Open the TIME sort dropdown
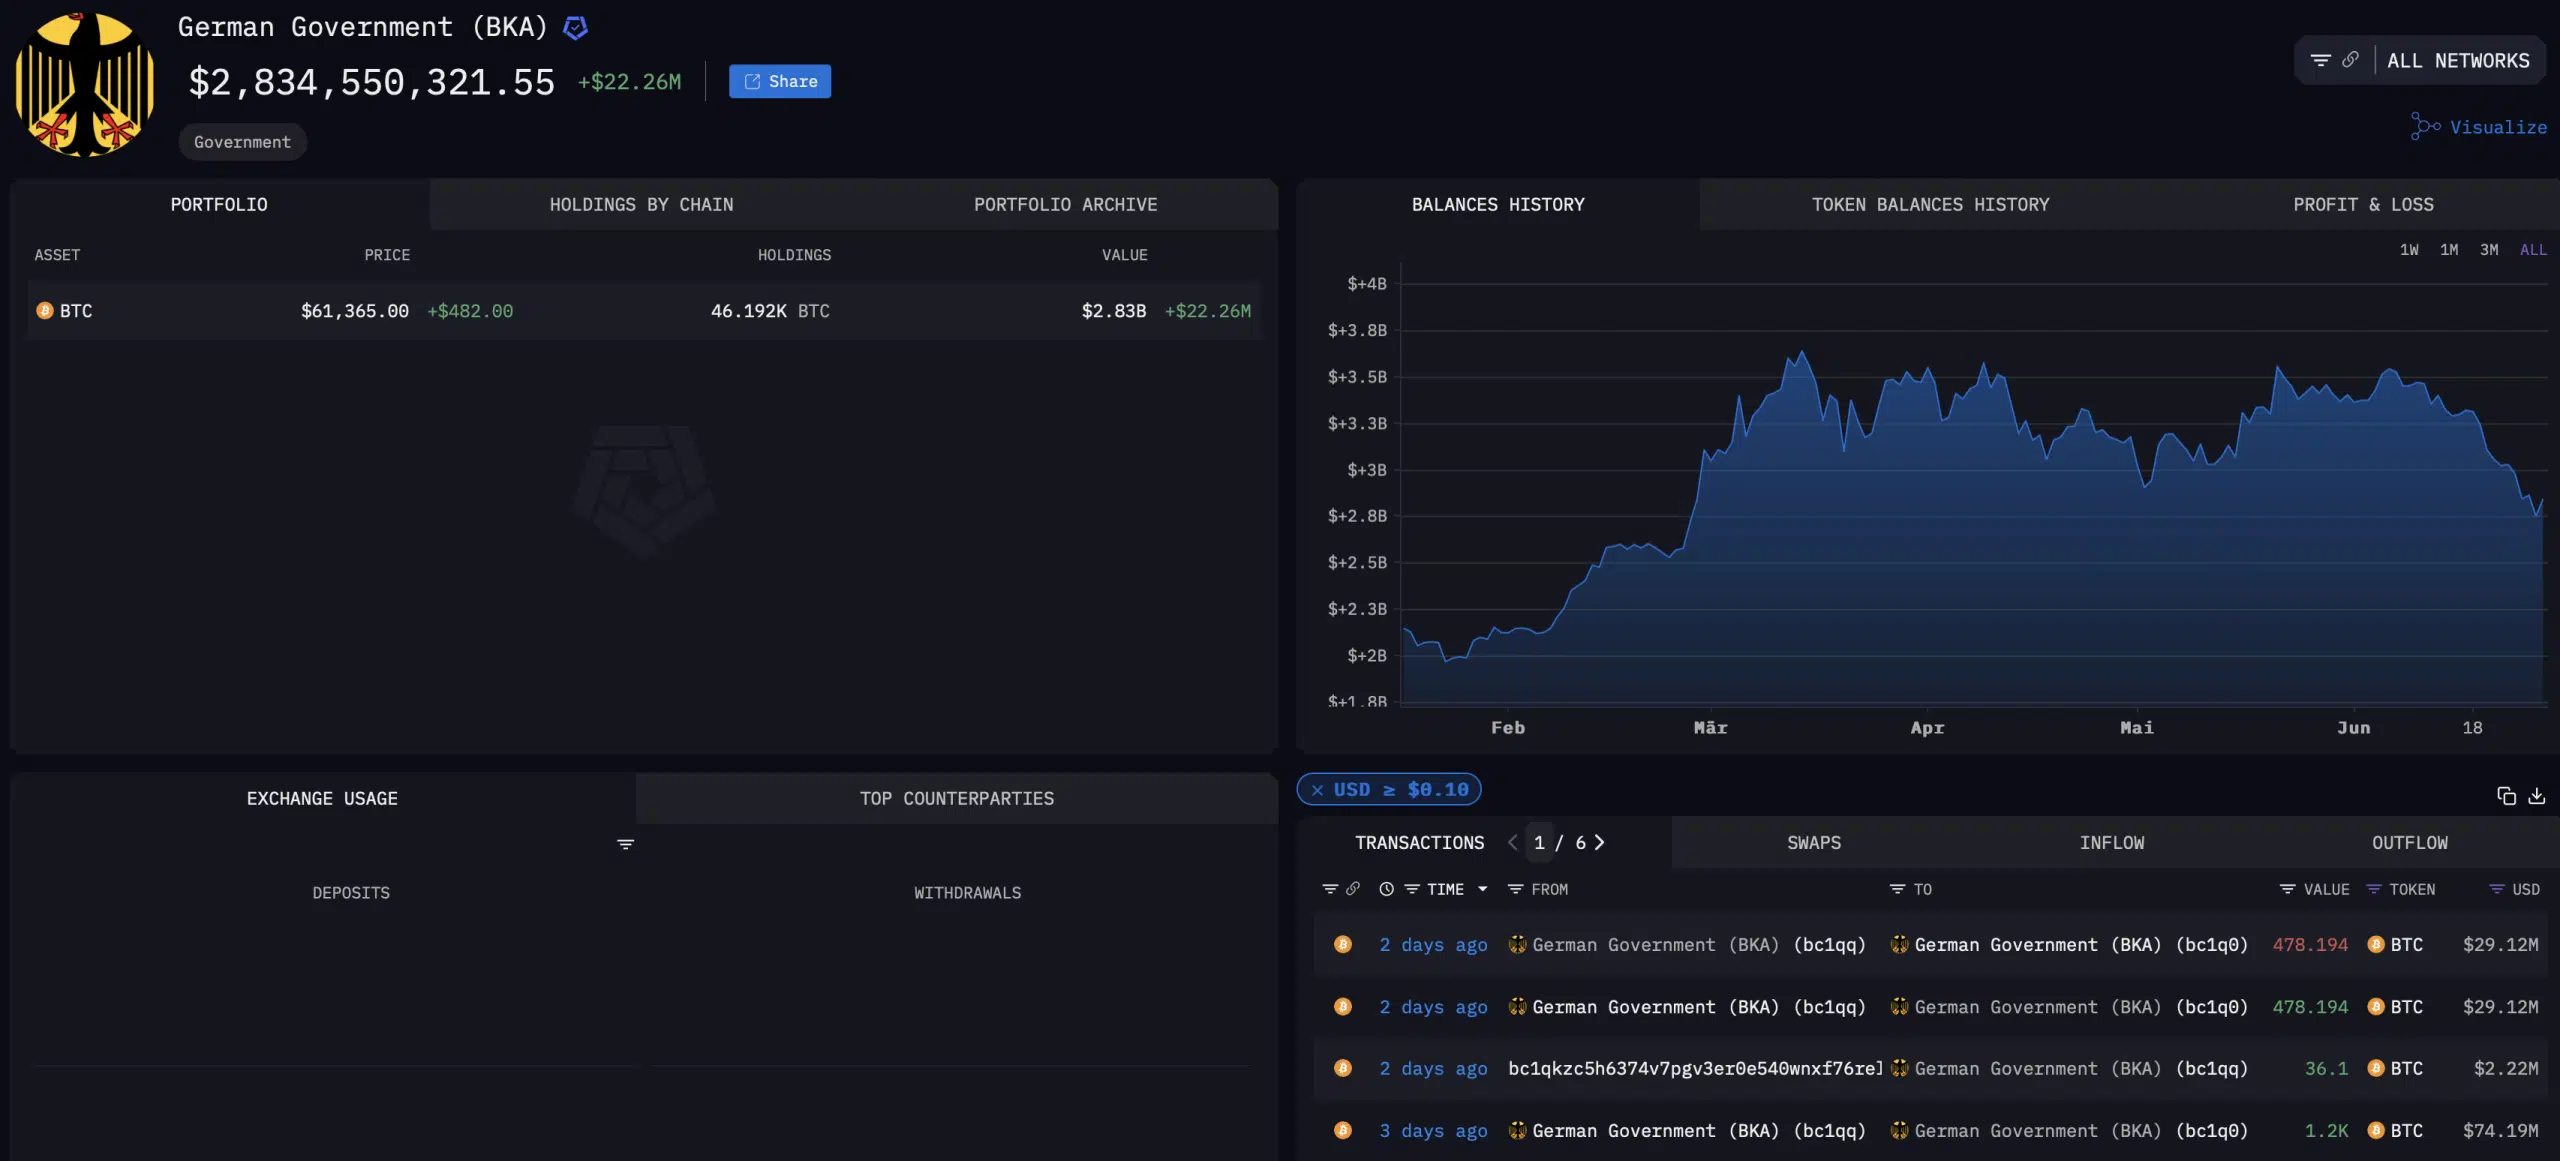The image size is (2560, 1161). point(1483,889)
